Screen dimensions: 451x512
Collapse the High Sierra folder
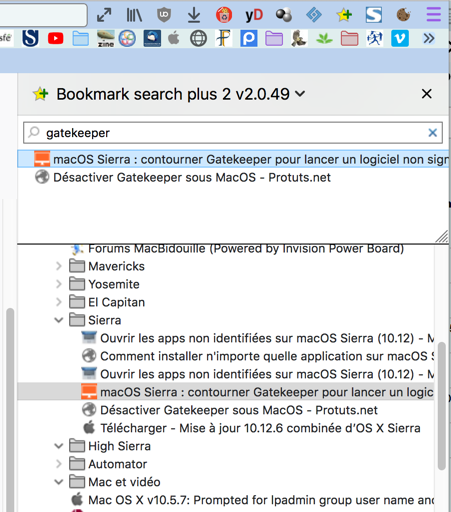coord(59,446)
